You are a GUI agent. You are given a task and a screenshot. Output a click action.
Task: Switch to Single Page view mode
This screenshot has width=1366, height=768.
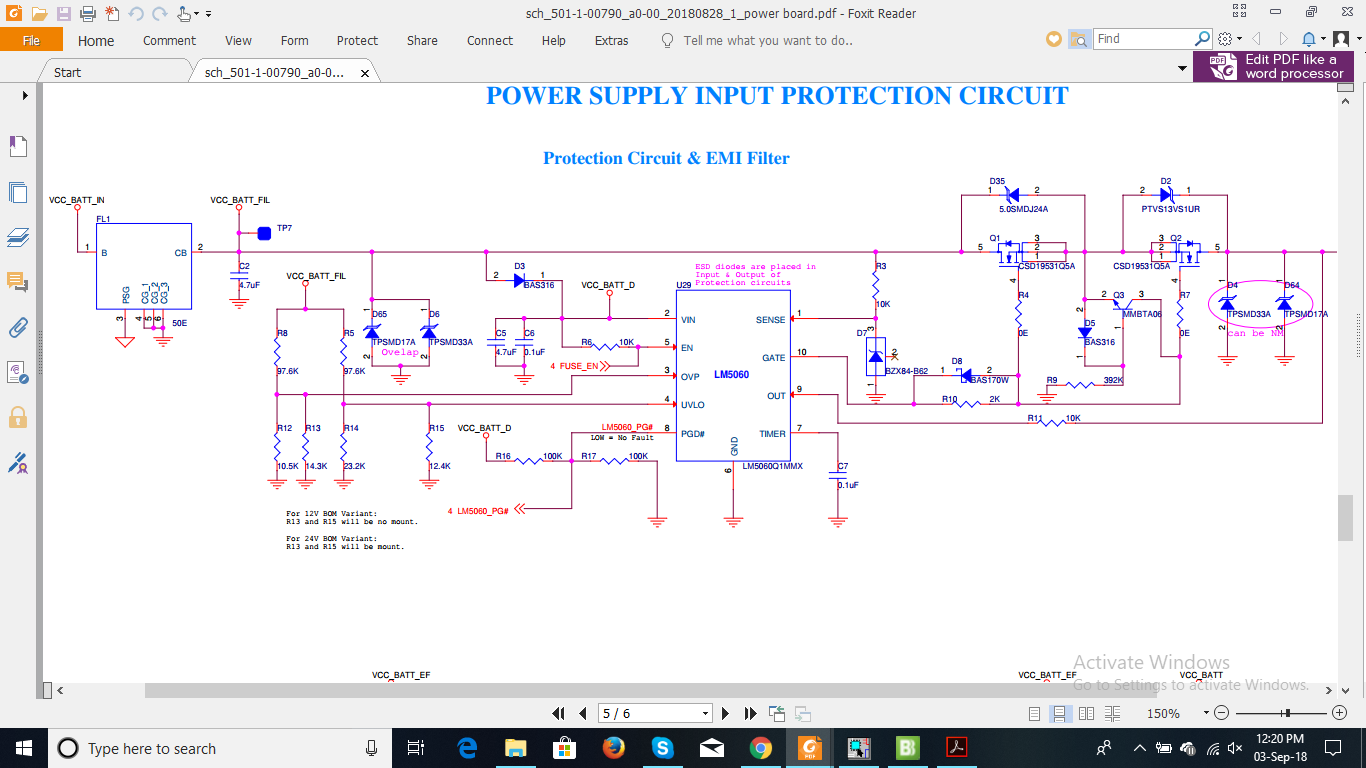1035,713
